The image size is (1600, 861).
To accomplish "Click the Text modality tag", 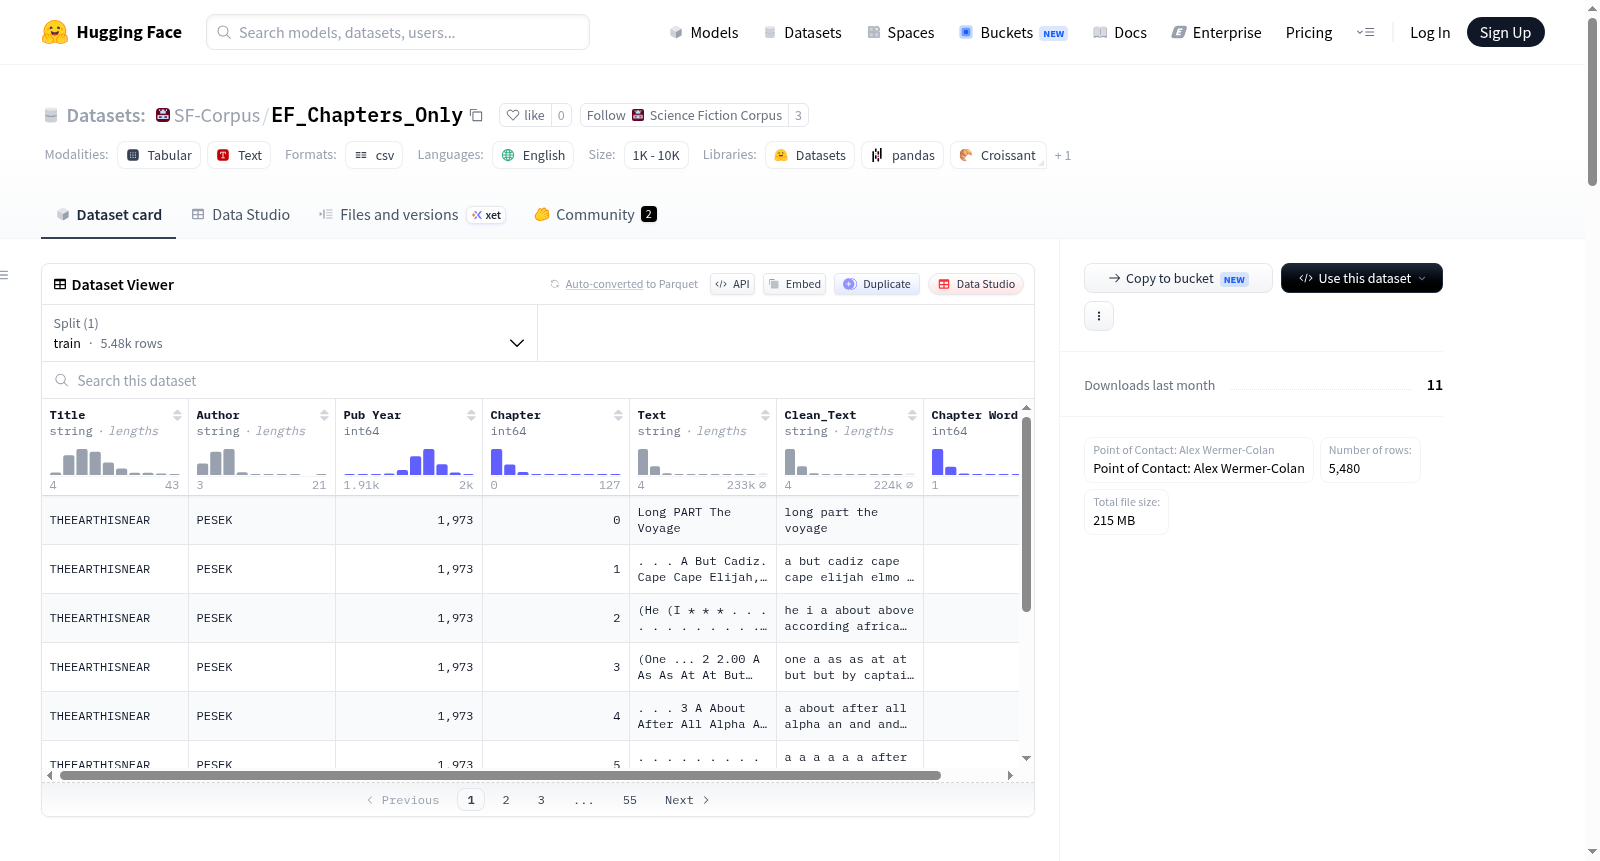I will pyautogui.click(x=239, y=155).
